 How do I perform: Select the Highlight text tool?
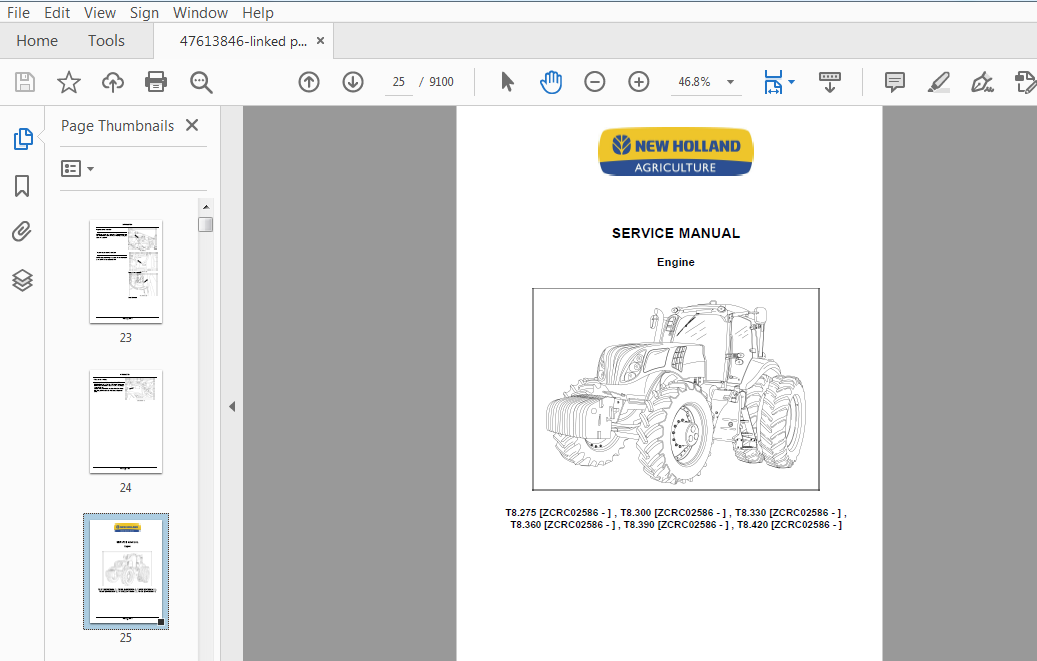click(938, 82)
